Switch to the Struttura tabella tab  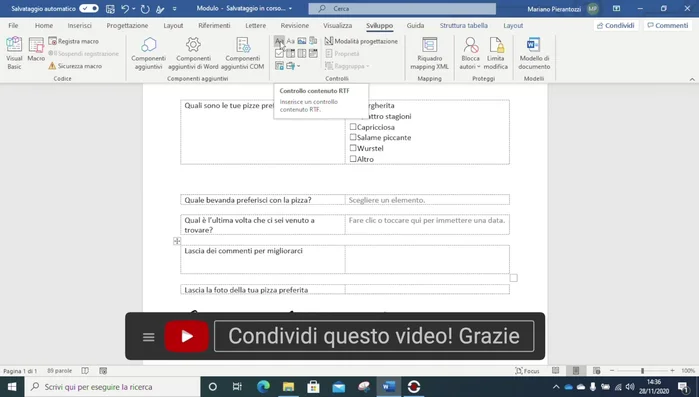464,25
